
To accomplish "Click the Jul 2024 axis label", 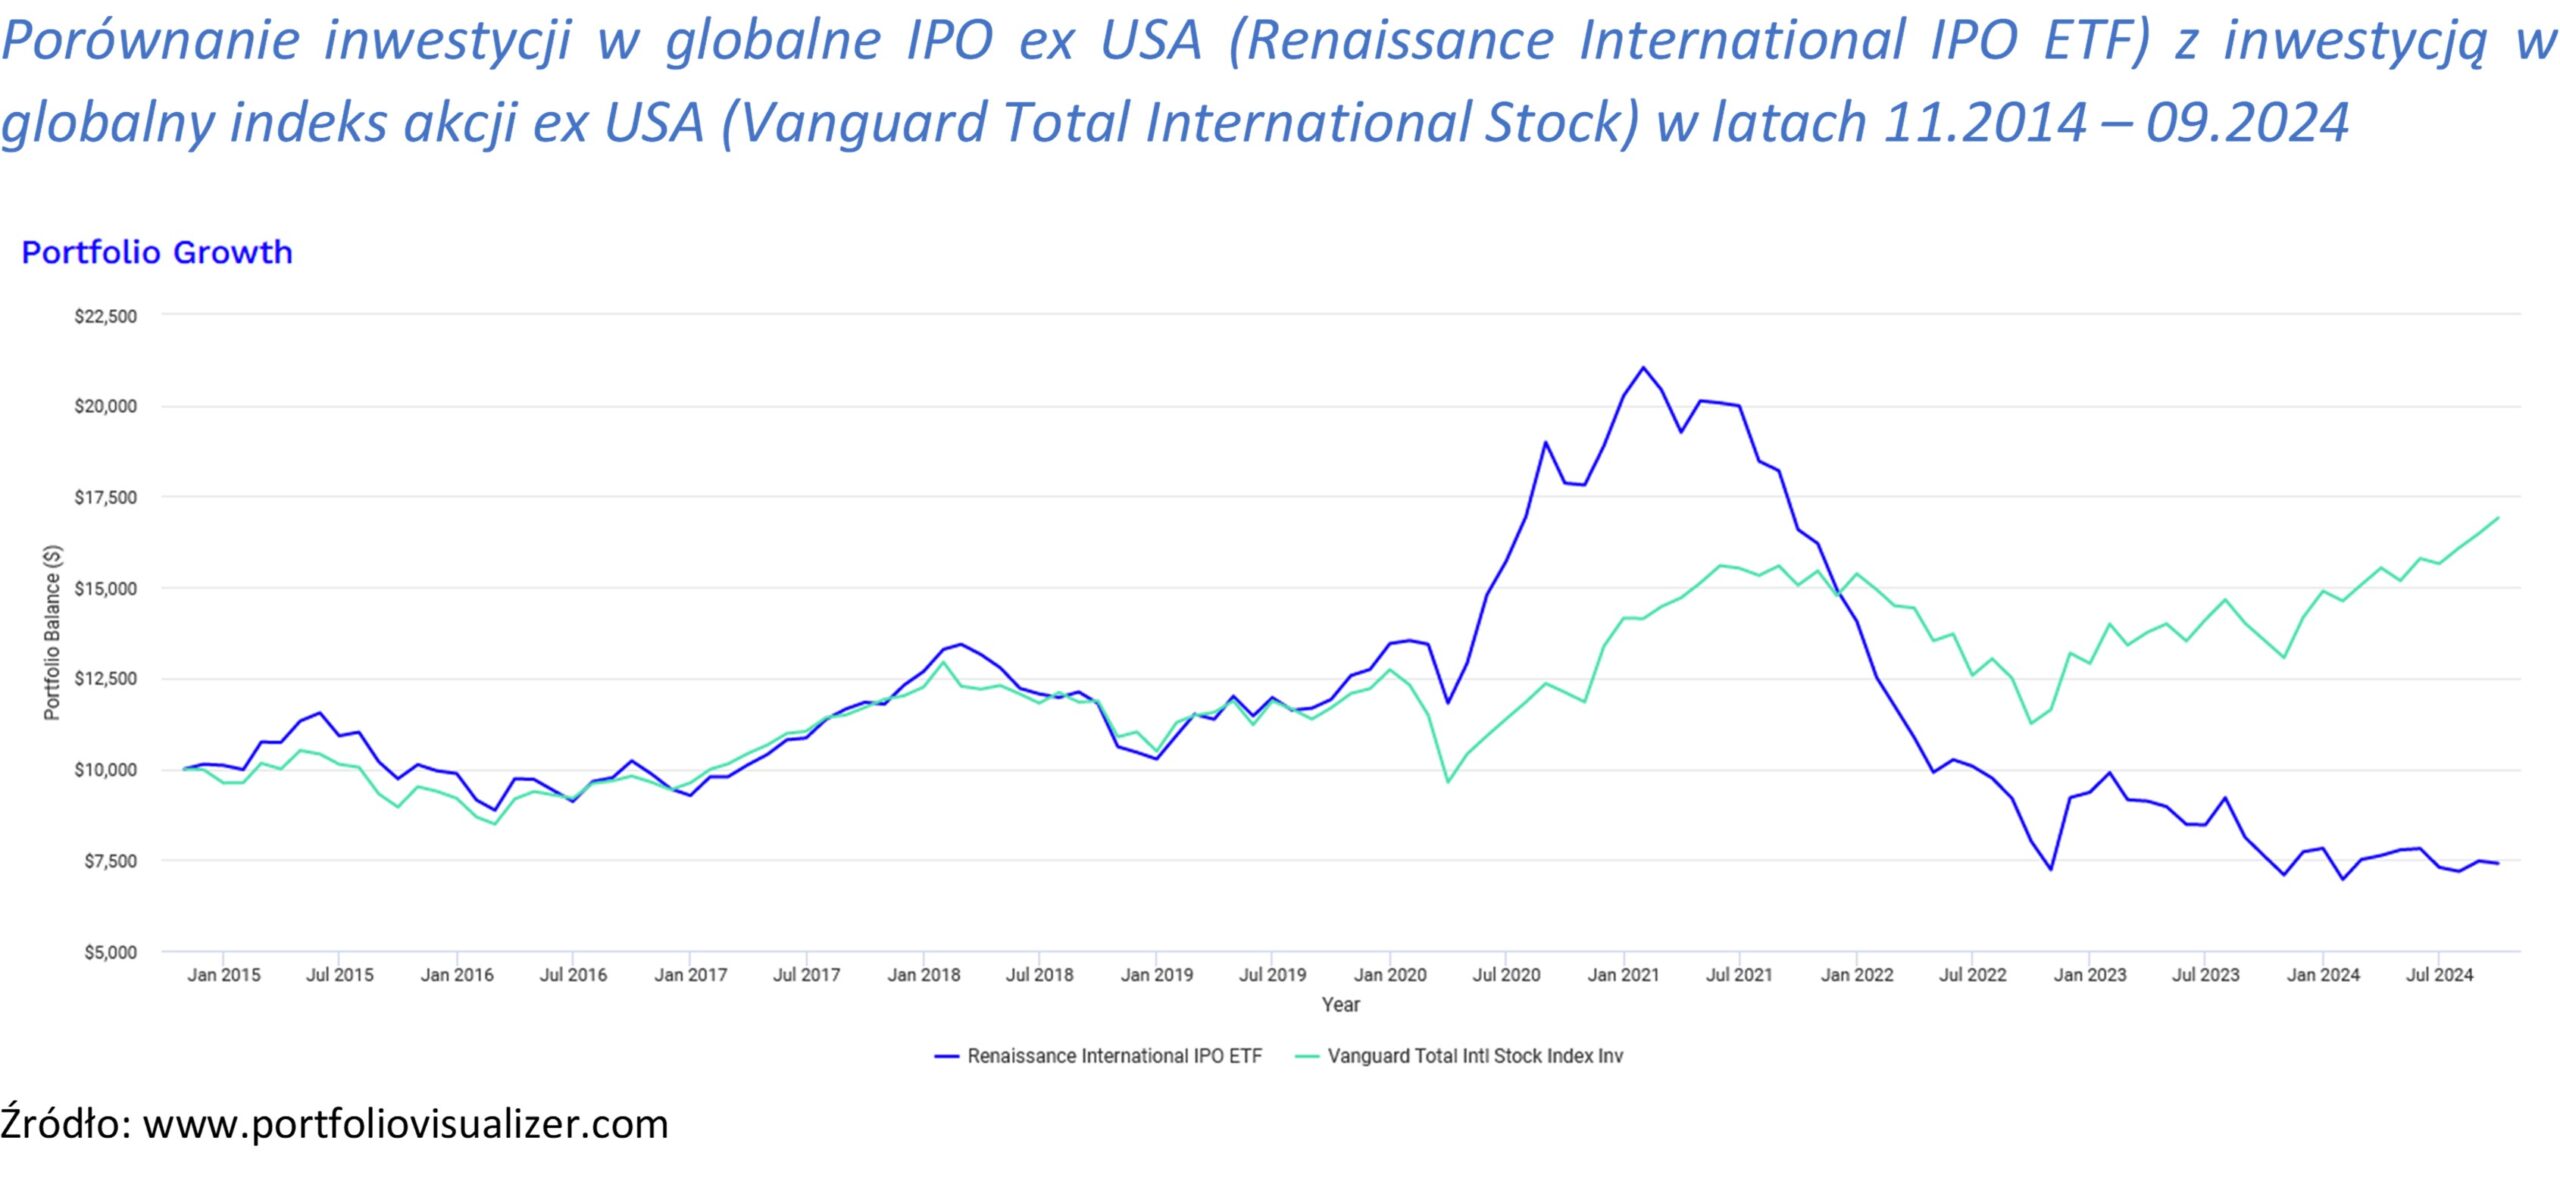I will click(2439, 975).
